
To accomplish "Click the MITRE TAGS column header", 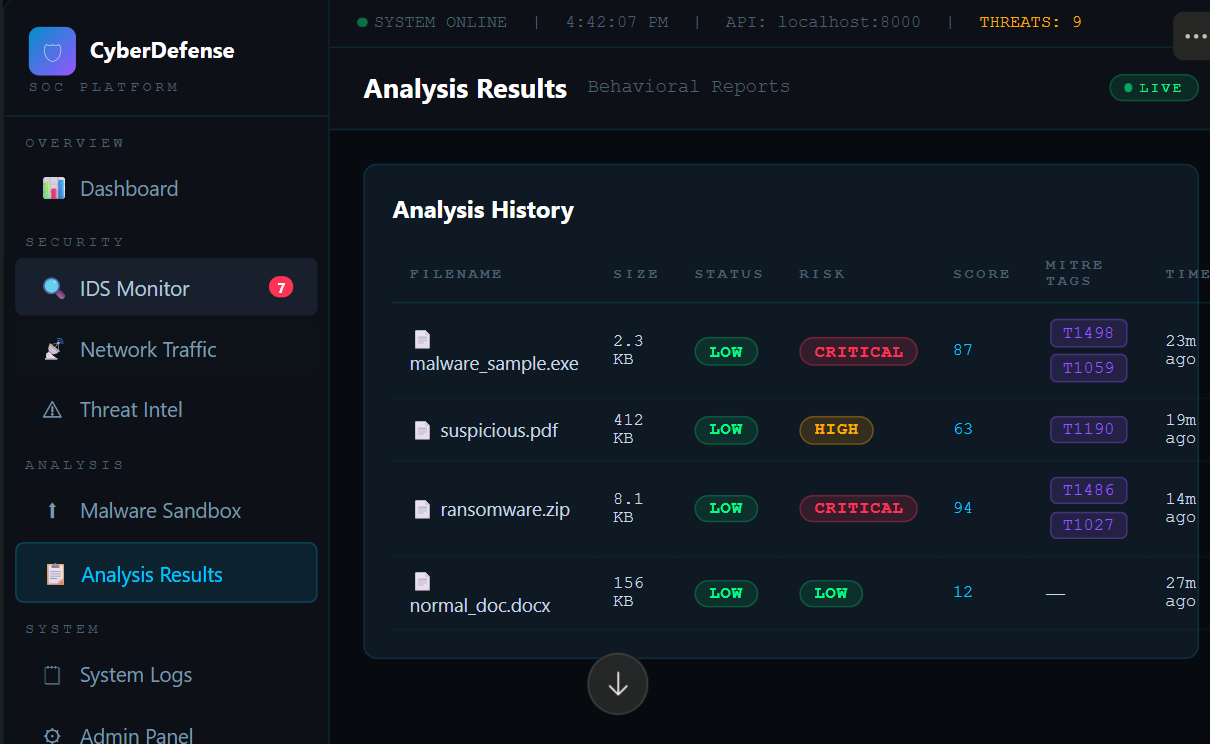I will click(1074, 273).
